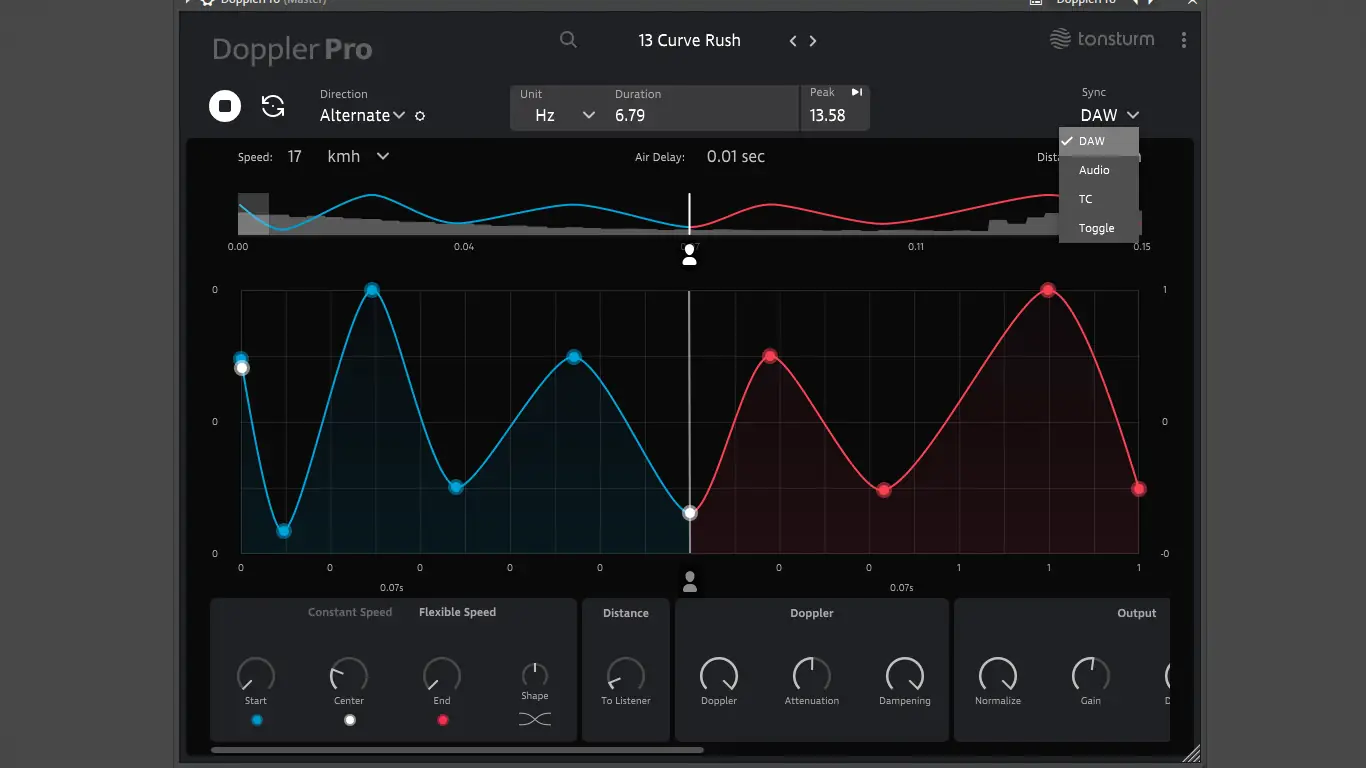Click the white dot under Center
The image size is (1366, 768).
349,720
